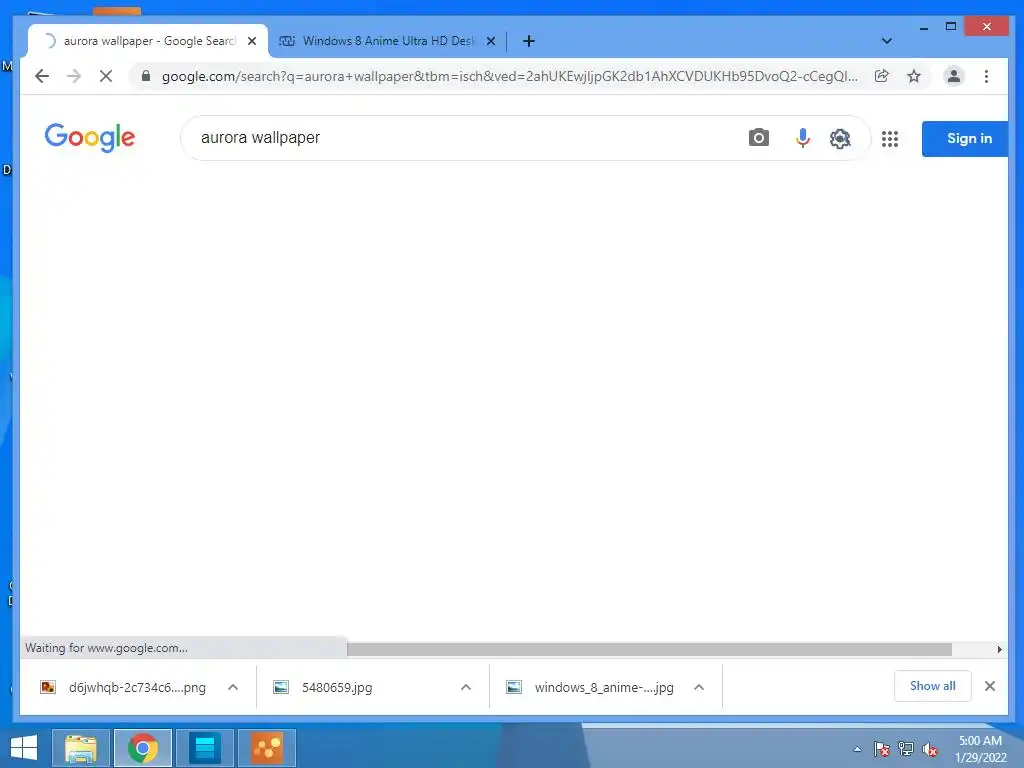Maximize the Chrome window
The width and height of the screenshot is (1024, 768).
pos(951,26)
